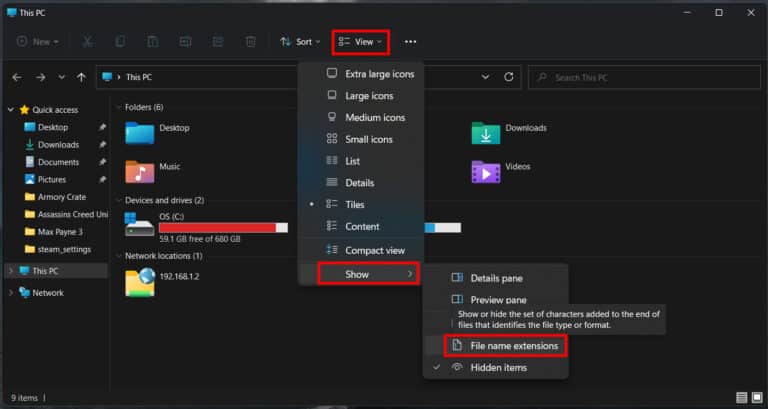The image size is (768, 409).
Task: Select the Details view option
Action: 361,183
